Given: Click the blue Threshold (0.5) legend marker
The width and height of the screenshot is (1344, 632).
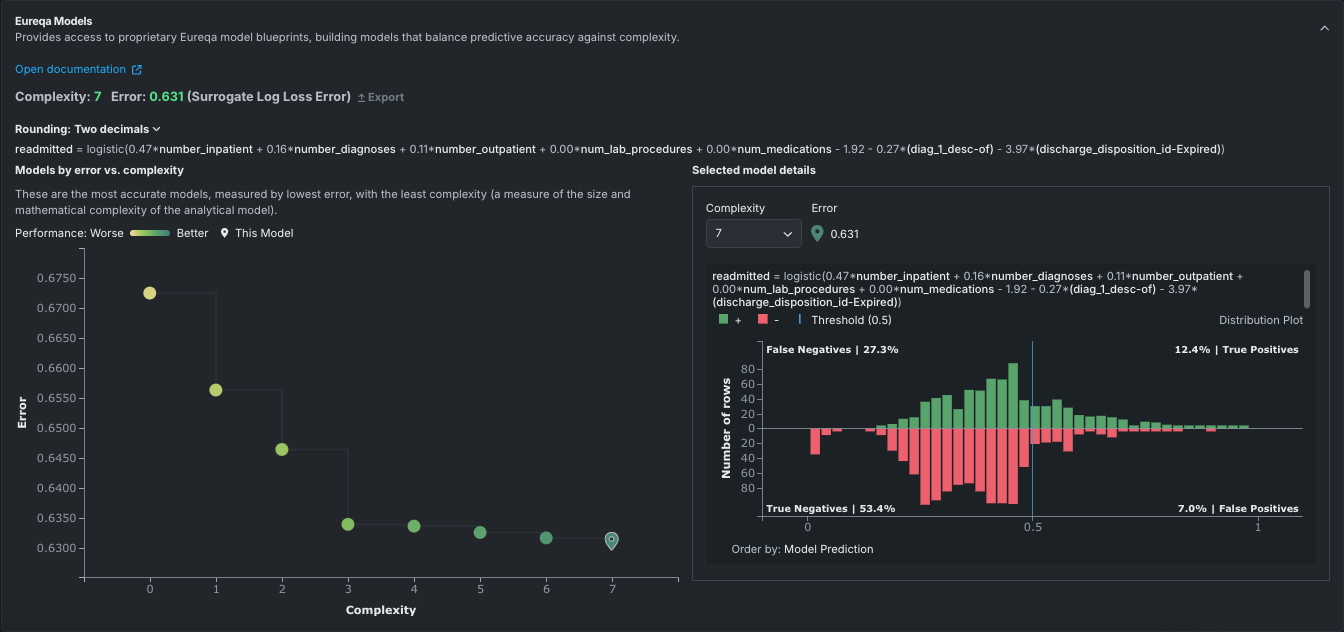Looking at the screenshot, I should click(x=799, y=320).
